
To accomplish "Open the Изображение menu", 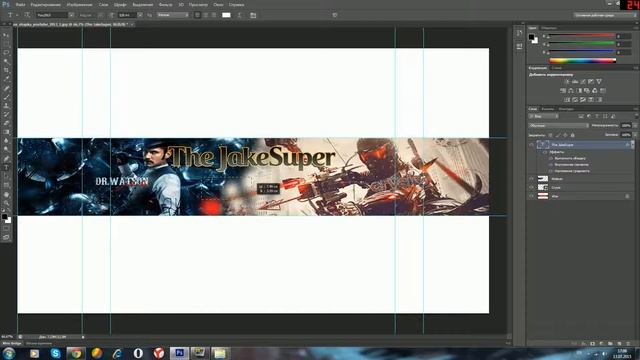I will 79,5.
